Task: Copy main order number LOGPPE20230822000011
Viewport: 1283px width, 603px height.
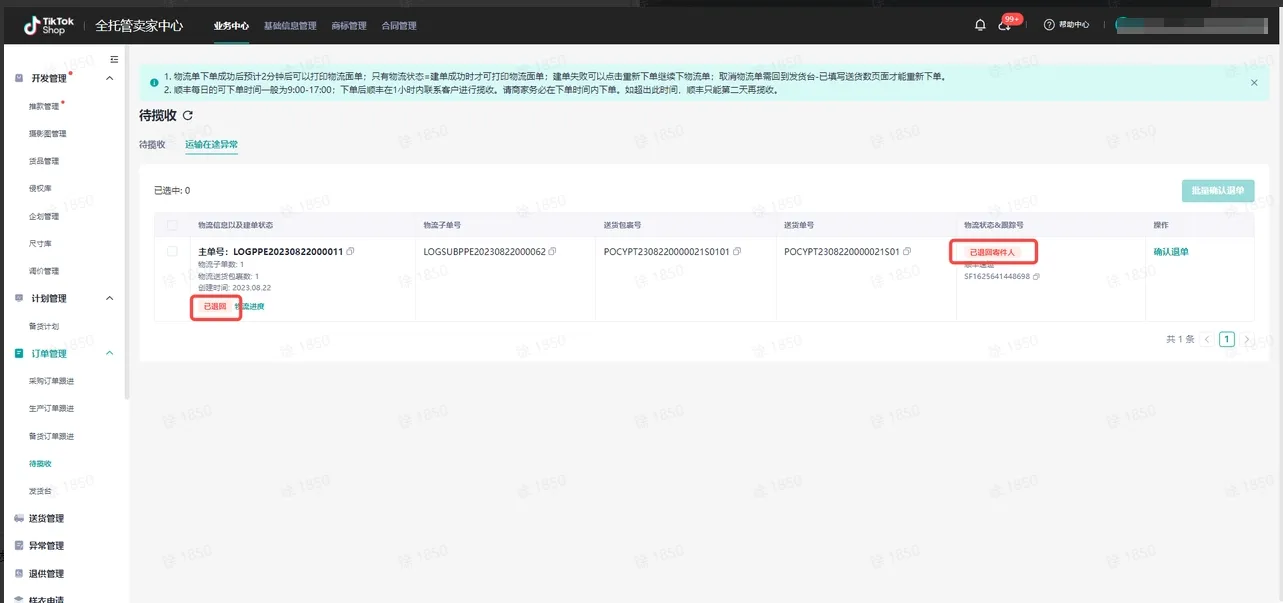Action: coord(350,251)
